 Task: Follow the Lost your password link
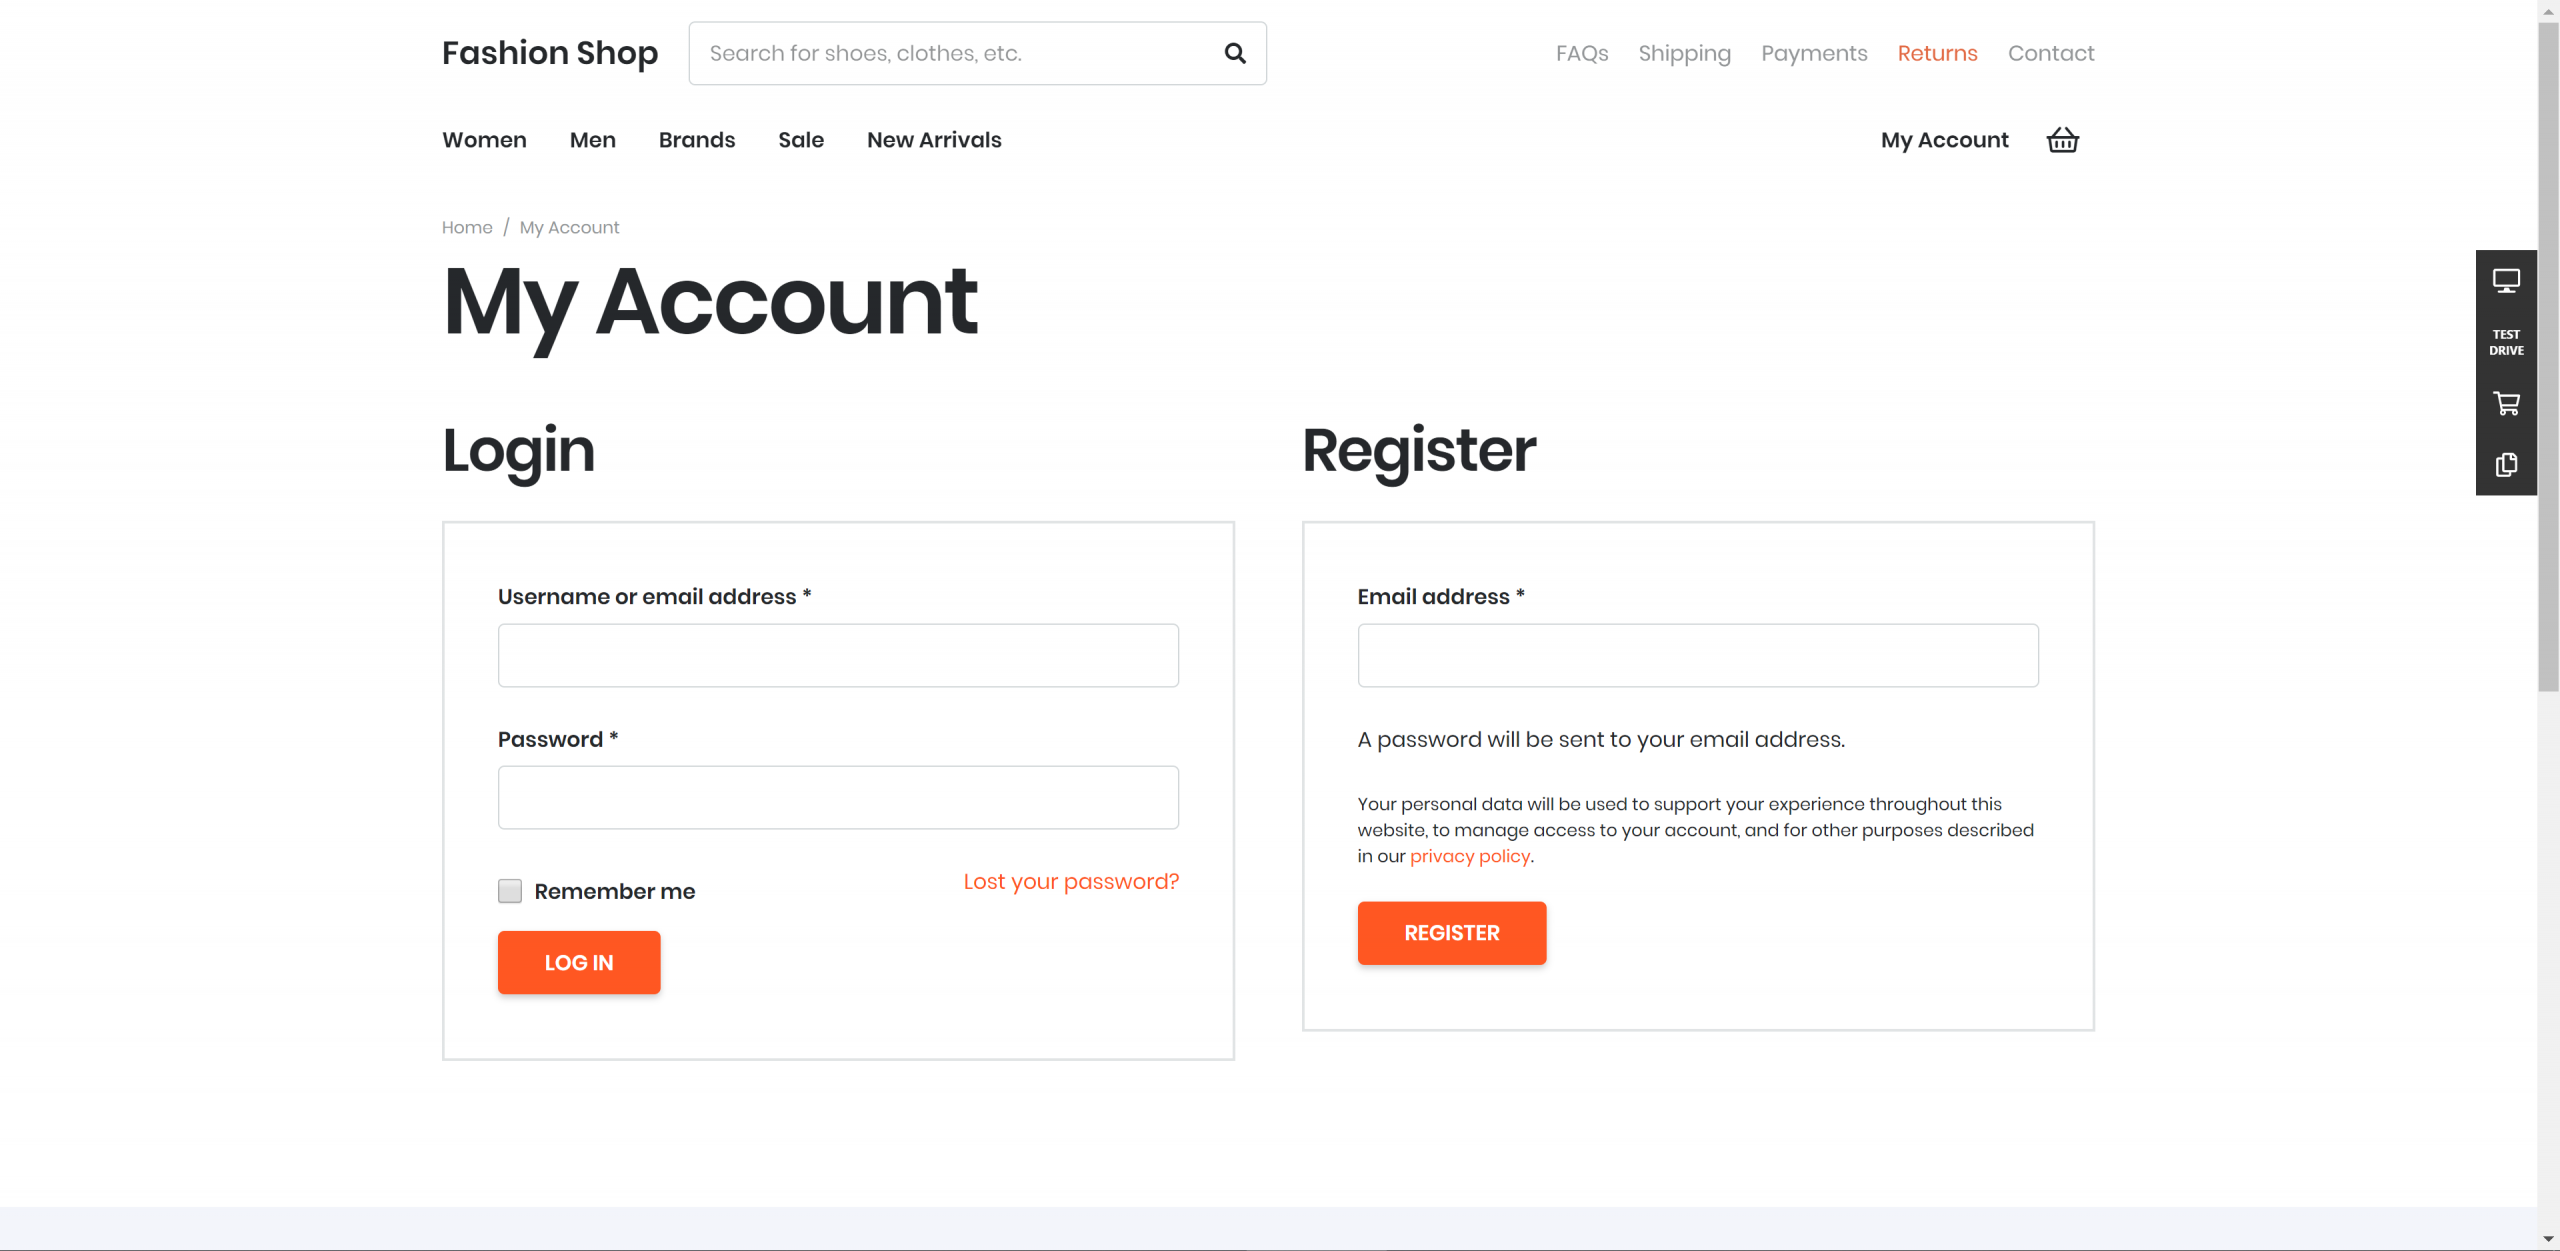(1071, 882)
